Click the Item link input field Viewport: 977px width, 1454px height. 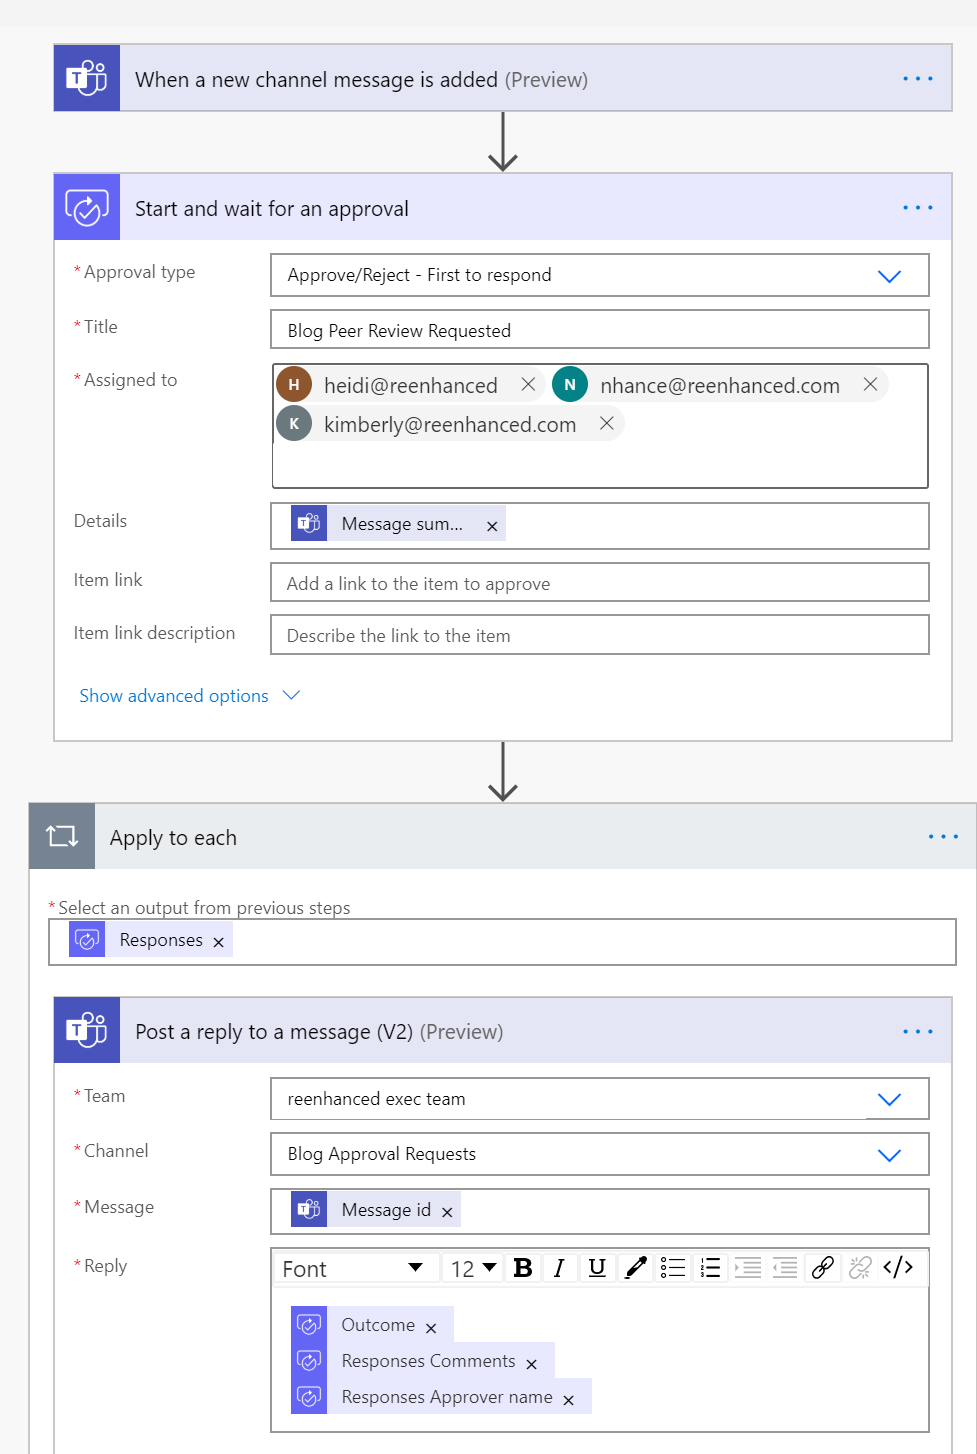click(x=599, y=582)
